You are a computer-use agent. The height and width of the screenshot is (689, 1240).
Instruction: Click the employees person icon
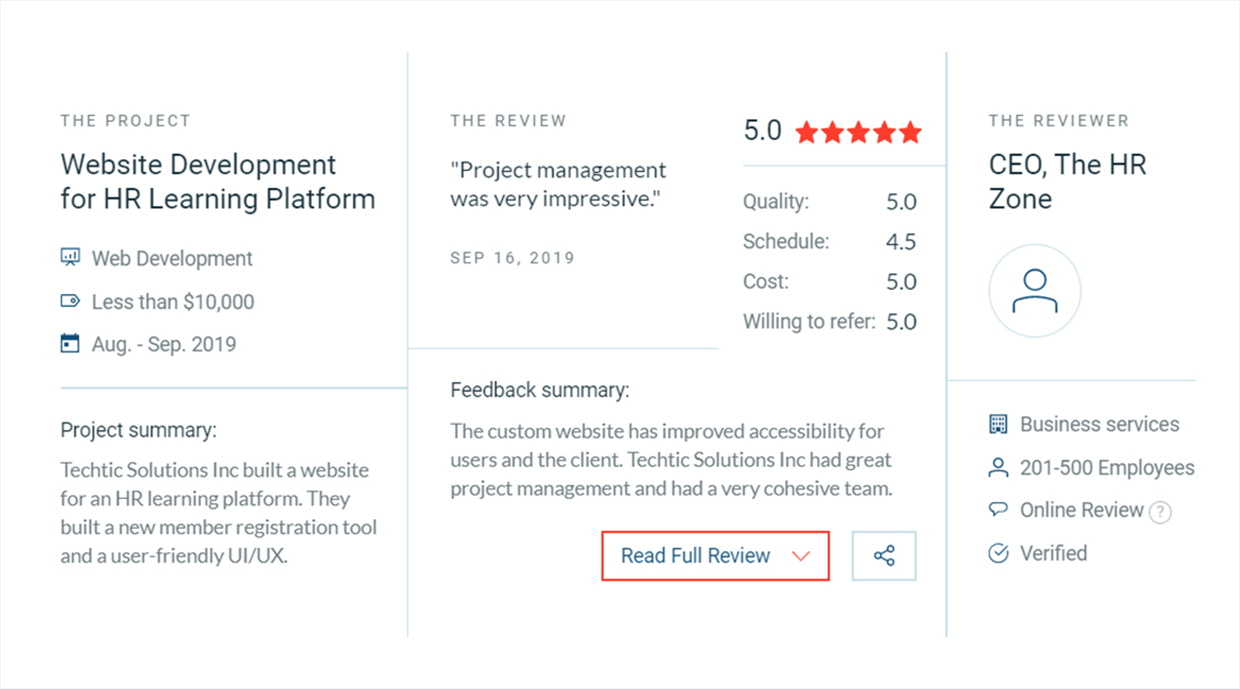click(998, 468)
